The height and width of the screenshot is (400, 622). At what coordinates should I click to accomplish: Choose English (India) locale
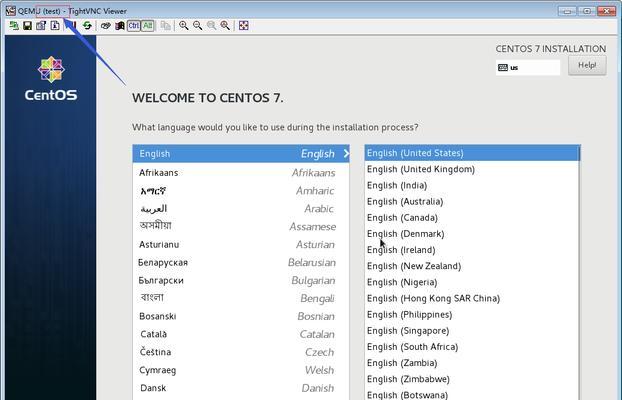pos(472,185)
